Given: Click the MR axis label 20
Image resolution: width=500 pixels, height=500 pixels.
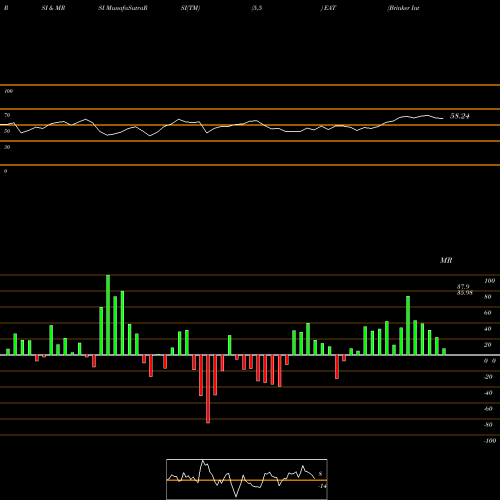Looking at the screenshot, I should [x=488, y=345].
